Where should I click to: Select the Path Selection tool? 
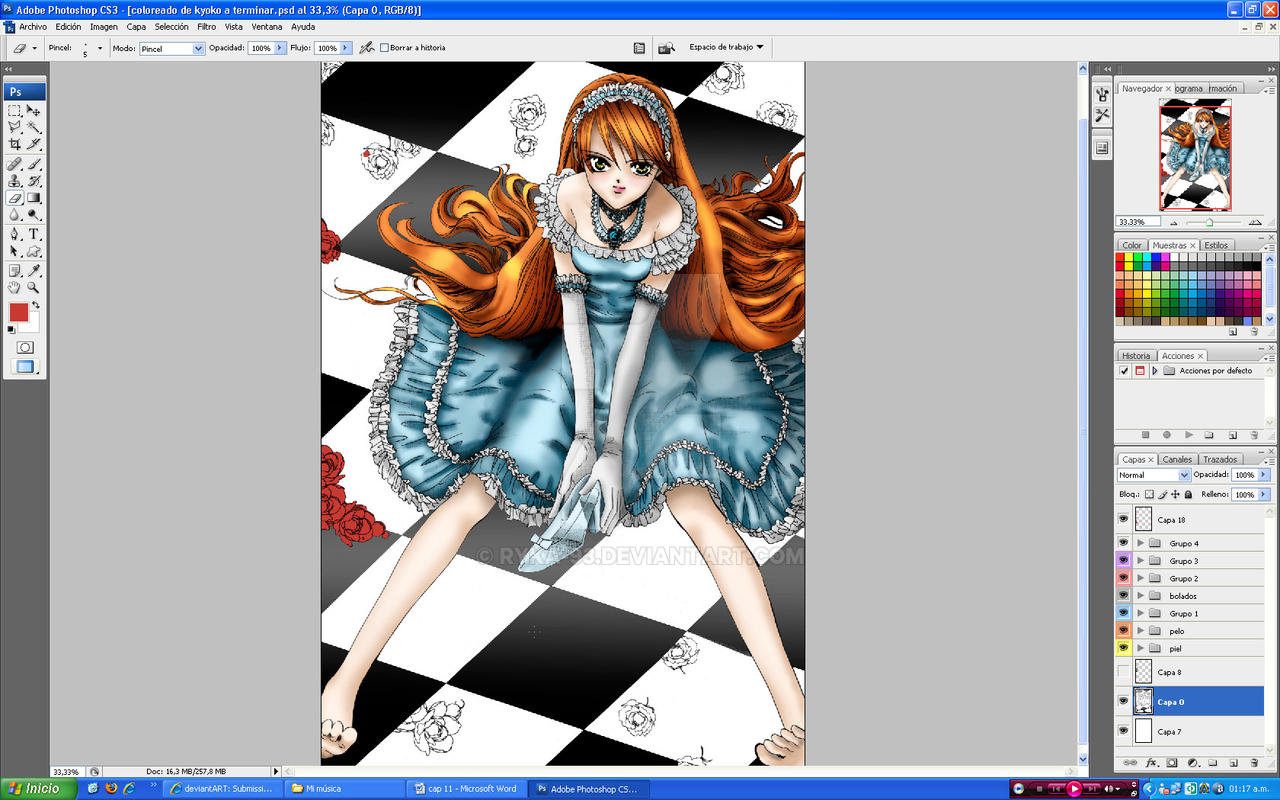(15, 251)
